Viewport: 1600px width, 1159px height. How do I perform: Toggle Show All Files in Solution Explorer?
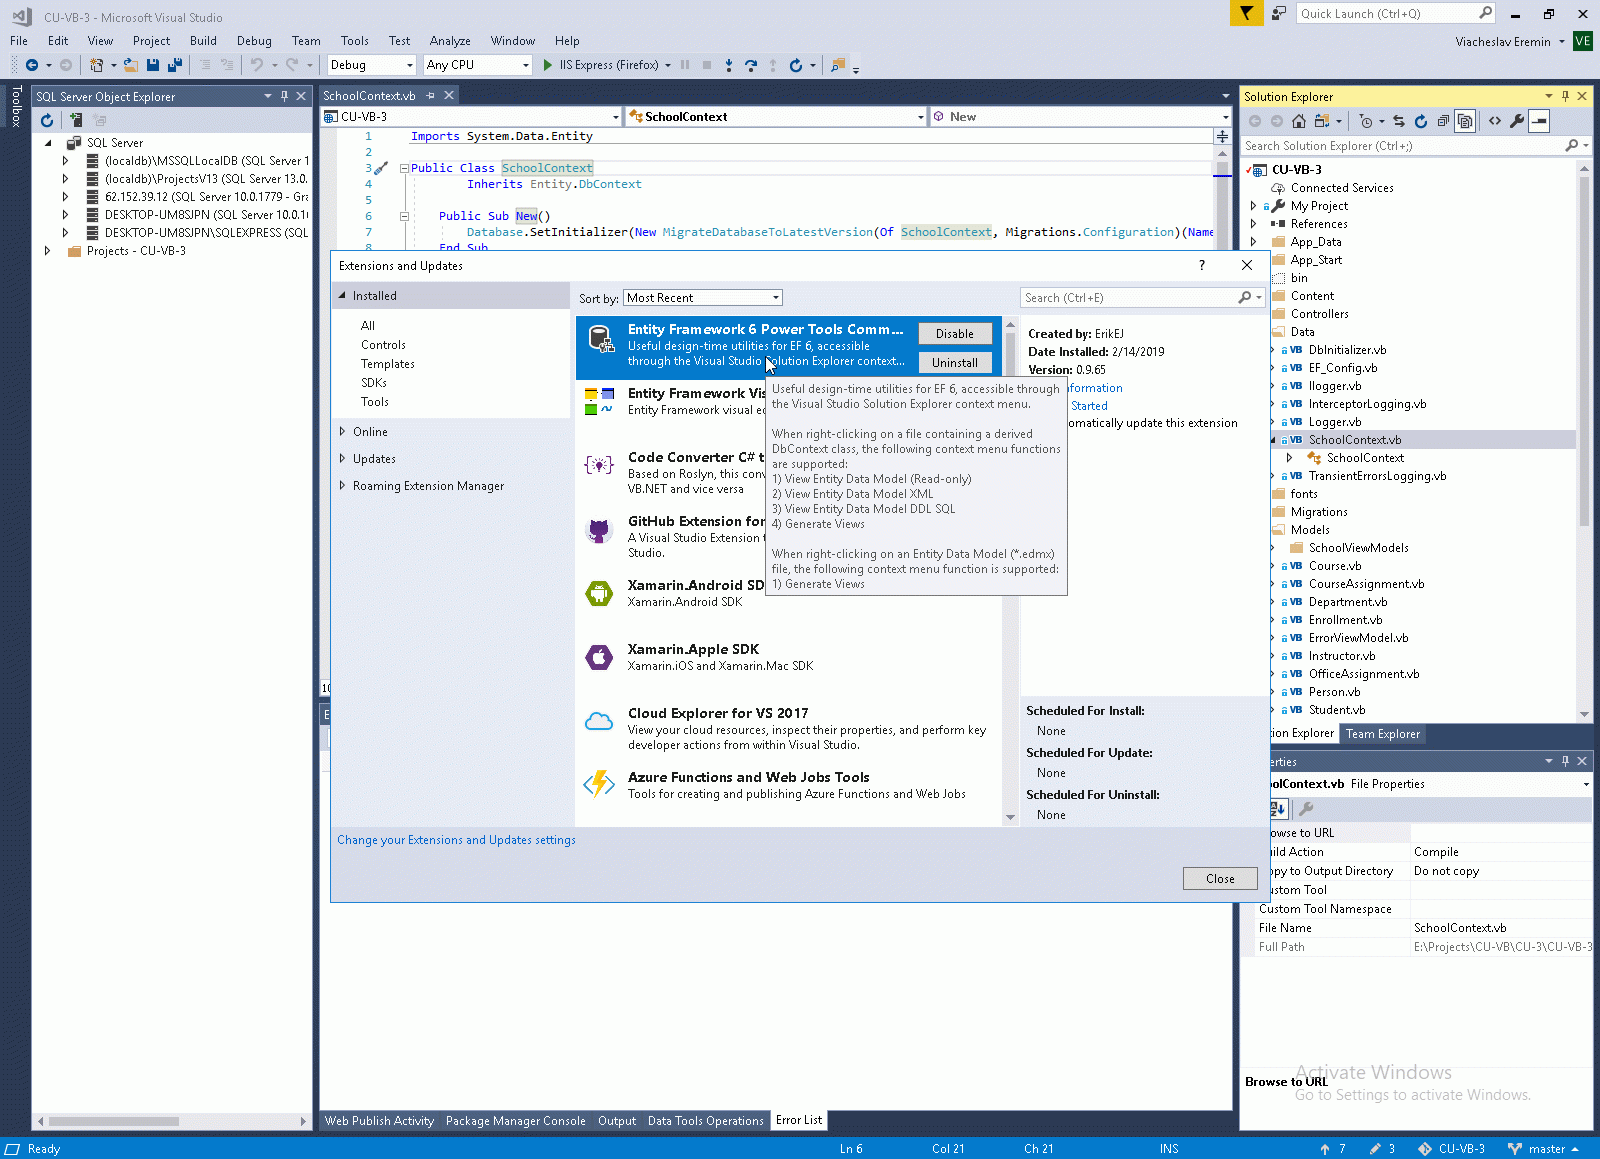[x=1465, y=121]
